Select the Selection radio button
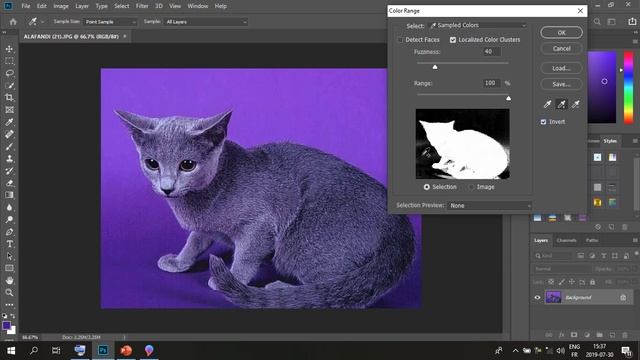The width and height of the screenshot is (640, 360). pyautogui.click(x=427, y=187)
